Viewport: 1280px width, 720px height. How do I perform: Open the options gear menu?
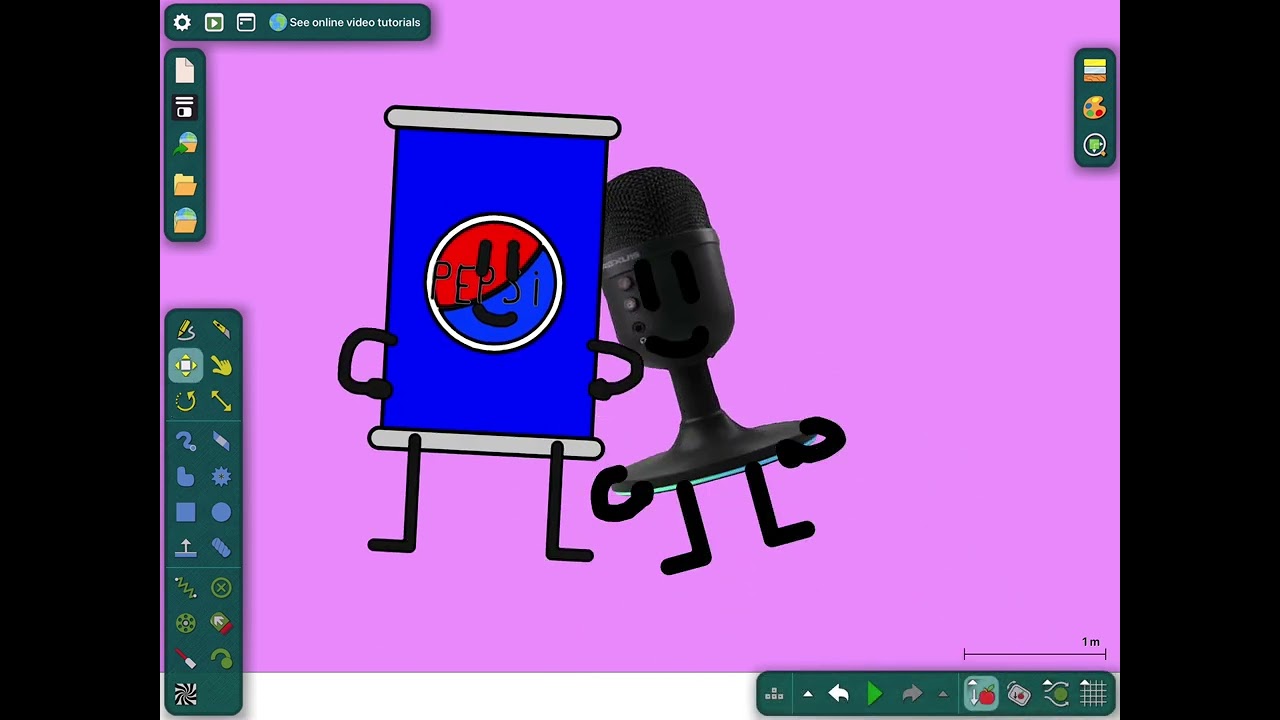(x=182, y=22)
